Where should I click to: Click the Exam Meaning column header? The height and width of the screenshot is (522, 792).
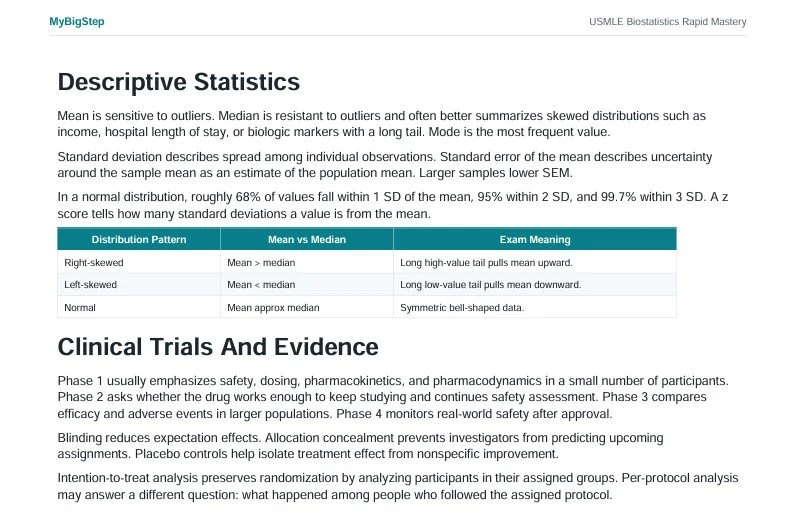535,240
